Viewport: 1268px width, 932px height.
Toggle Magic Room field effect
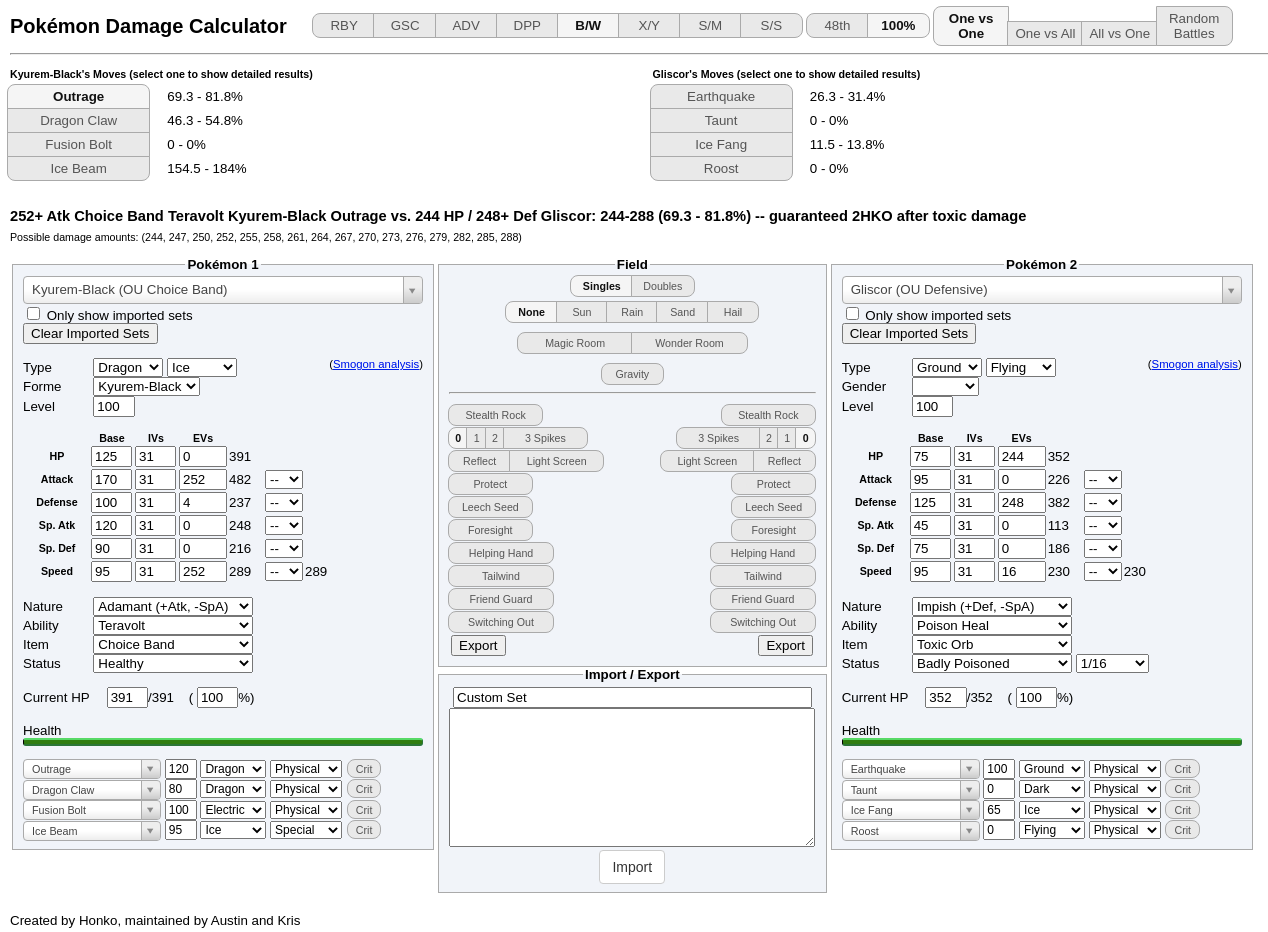[x=574, y=343]
